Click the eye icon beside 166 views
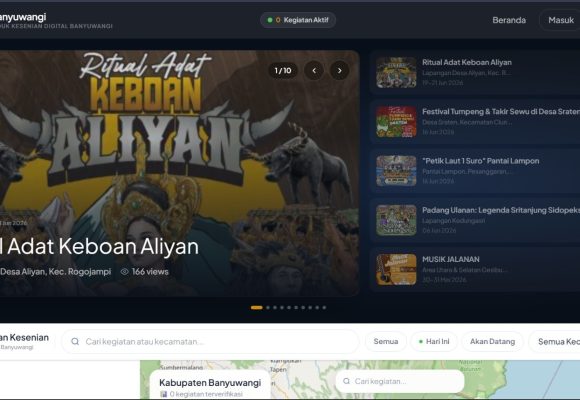Screen dimensions: 580x400 [125, 272]
